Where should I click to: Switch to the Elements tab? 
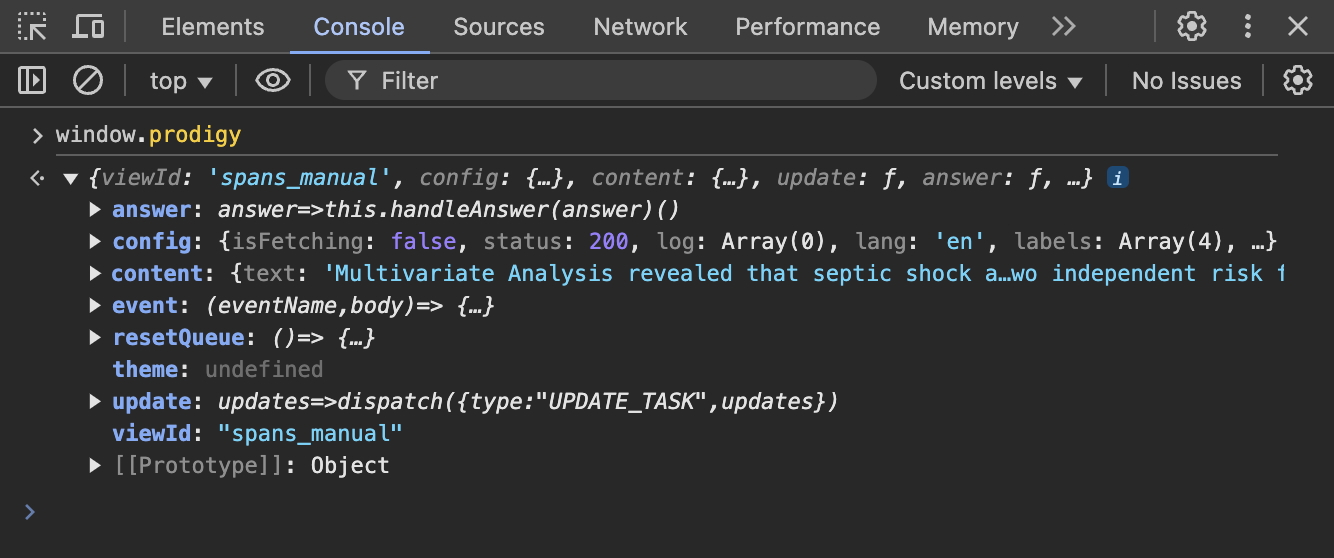click(x=213, y=27)
